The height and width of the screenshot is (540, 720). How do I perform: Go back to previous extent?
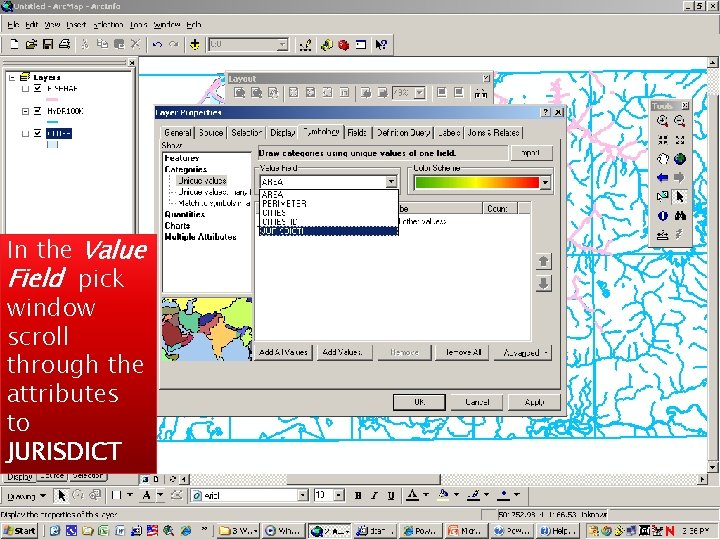coord(662,177)
